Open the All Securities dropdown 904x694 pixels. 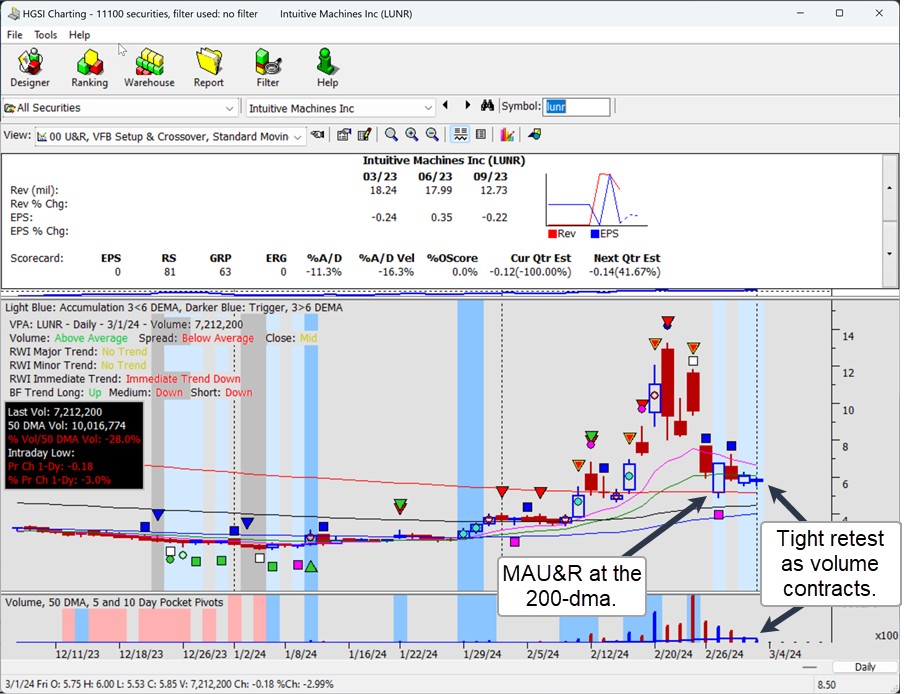pyautogui.click(x=121, y=108)
